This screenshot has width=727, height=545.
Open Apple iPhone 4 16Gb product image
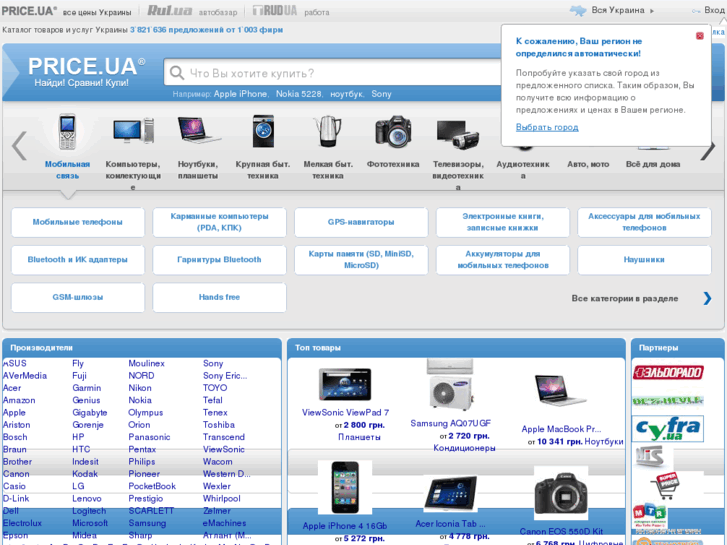(x=345, y=487)
